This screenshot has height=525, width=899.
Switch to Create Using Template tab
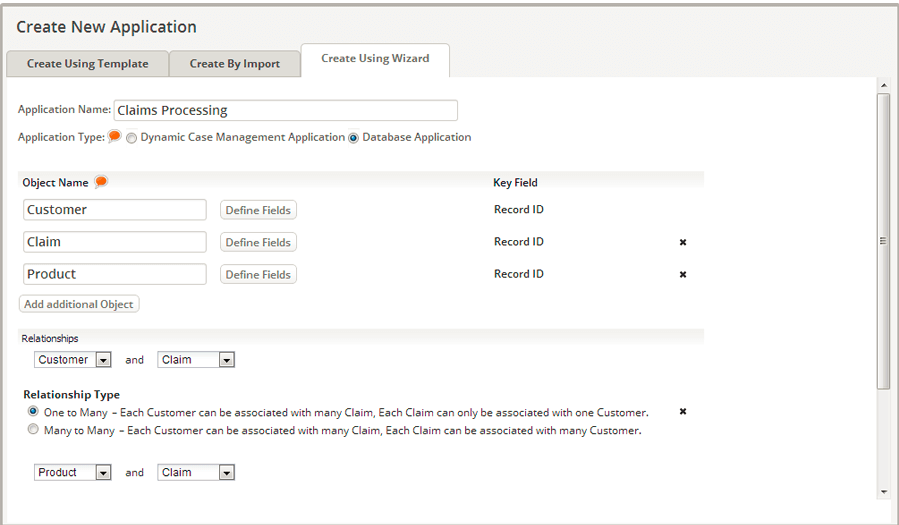(87, 63)
